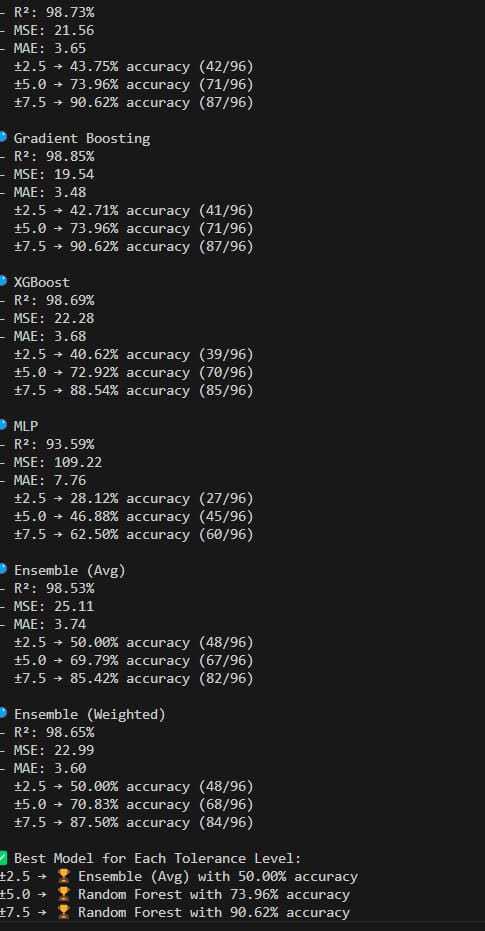Viewport: 485px width, 931px height.
Task: Click the blue dot beside Gradient Boosting
Action: click(x=2, y=137)
